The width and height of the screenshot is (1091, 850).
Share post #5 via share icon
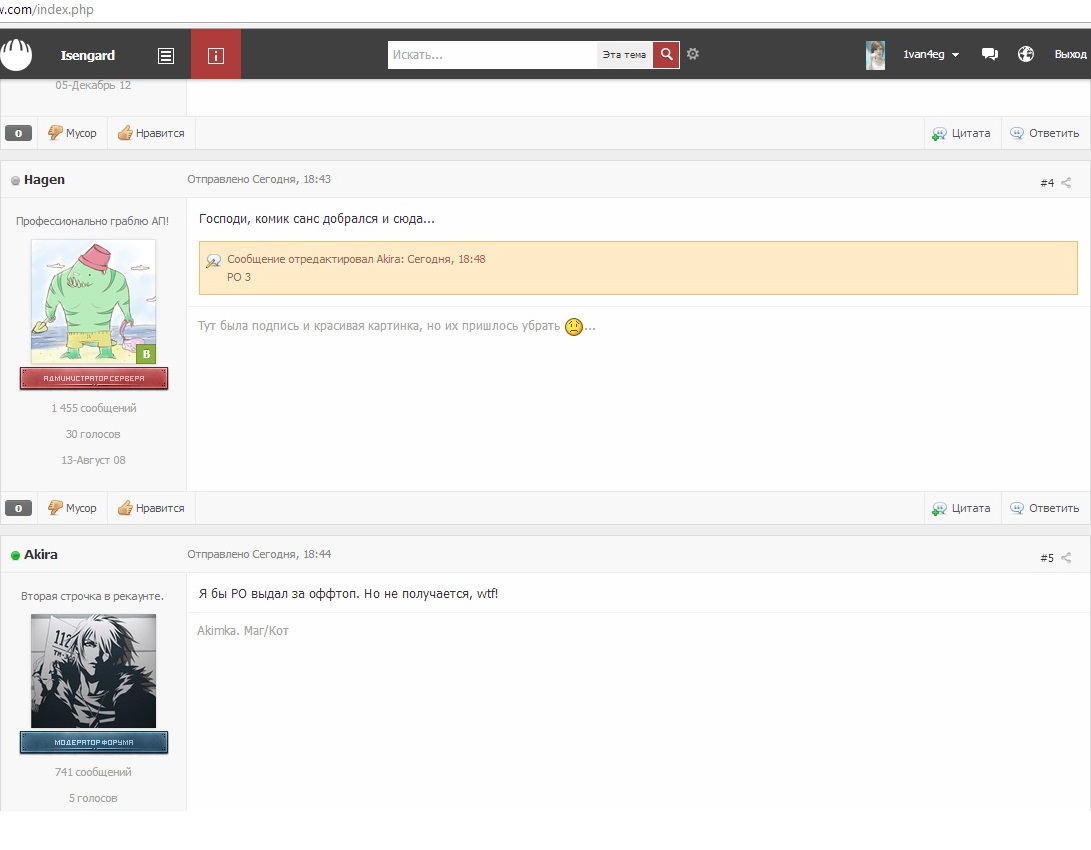[x=1066, y=557]
